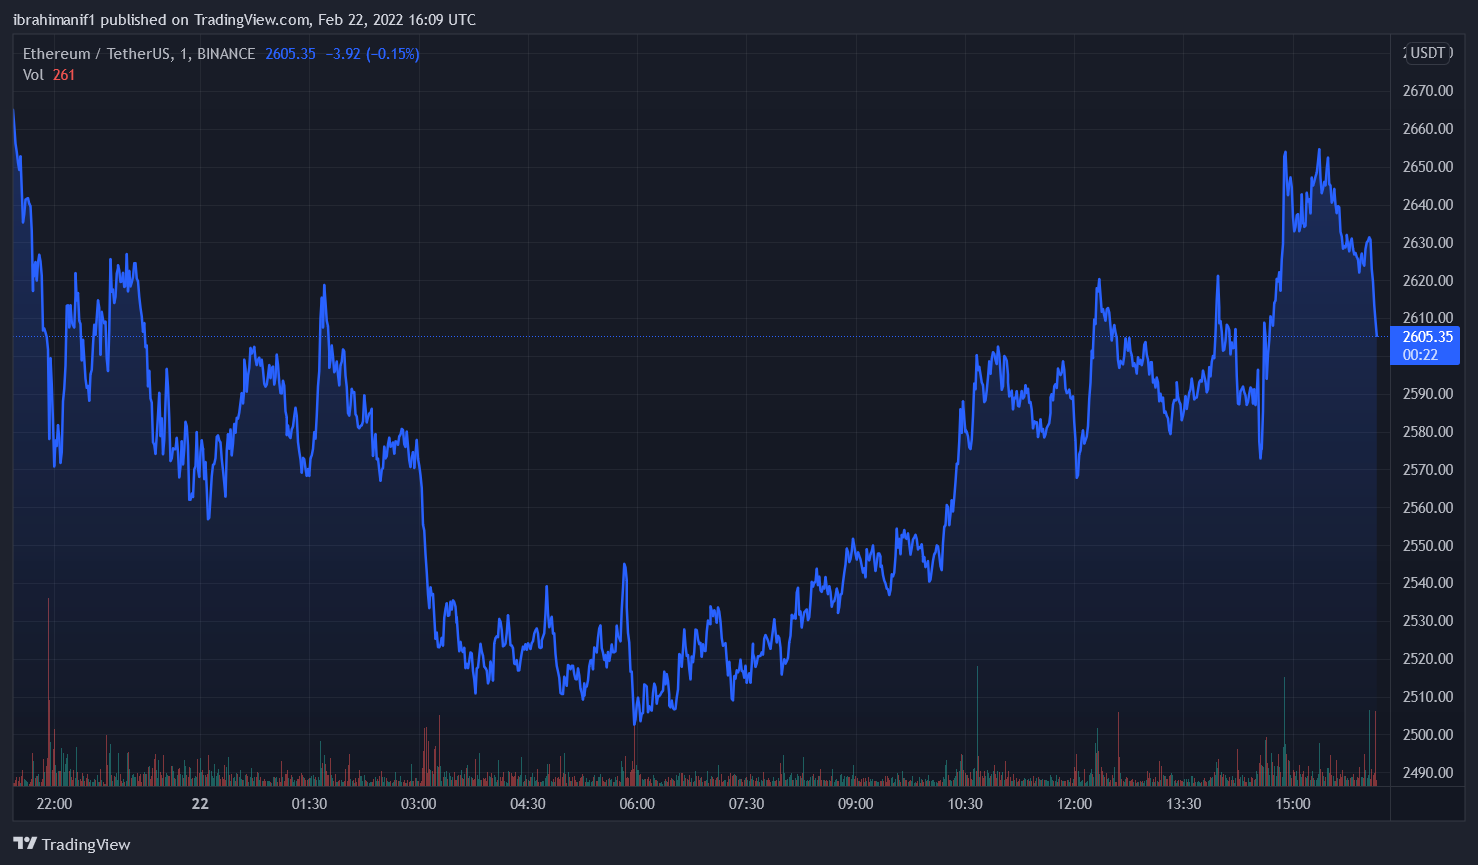The image size is (1478, 865).
Task: Click the 2670.00 price axis label
Action: tap(1427, 91)
